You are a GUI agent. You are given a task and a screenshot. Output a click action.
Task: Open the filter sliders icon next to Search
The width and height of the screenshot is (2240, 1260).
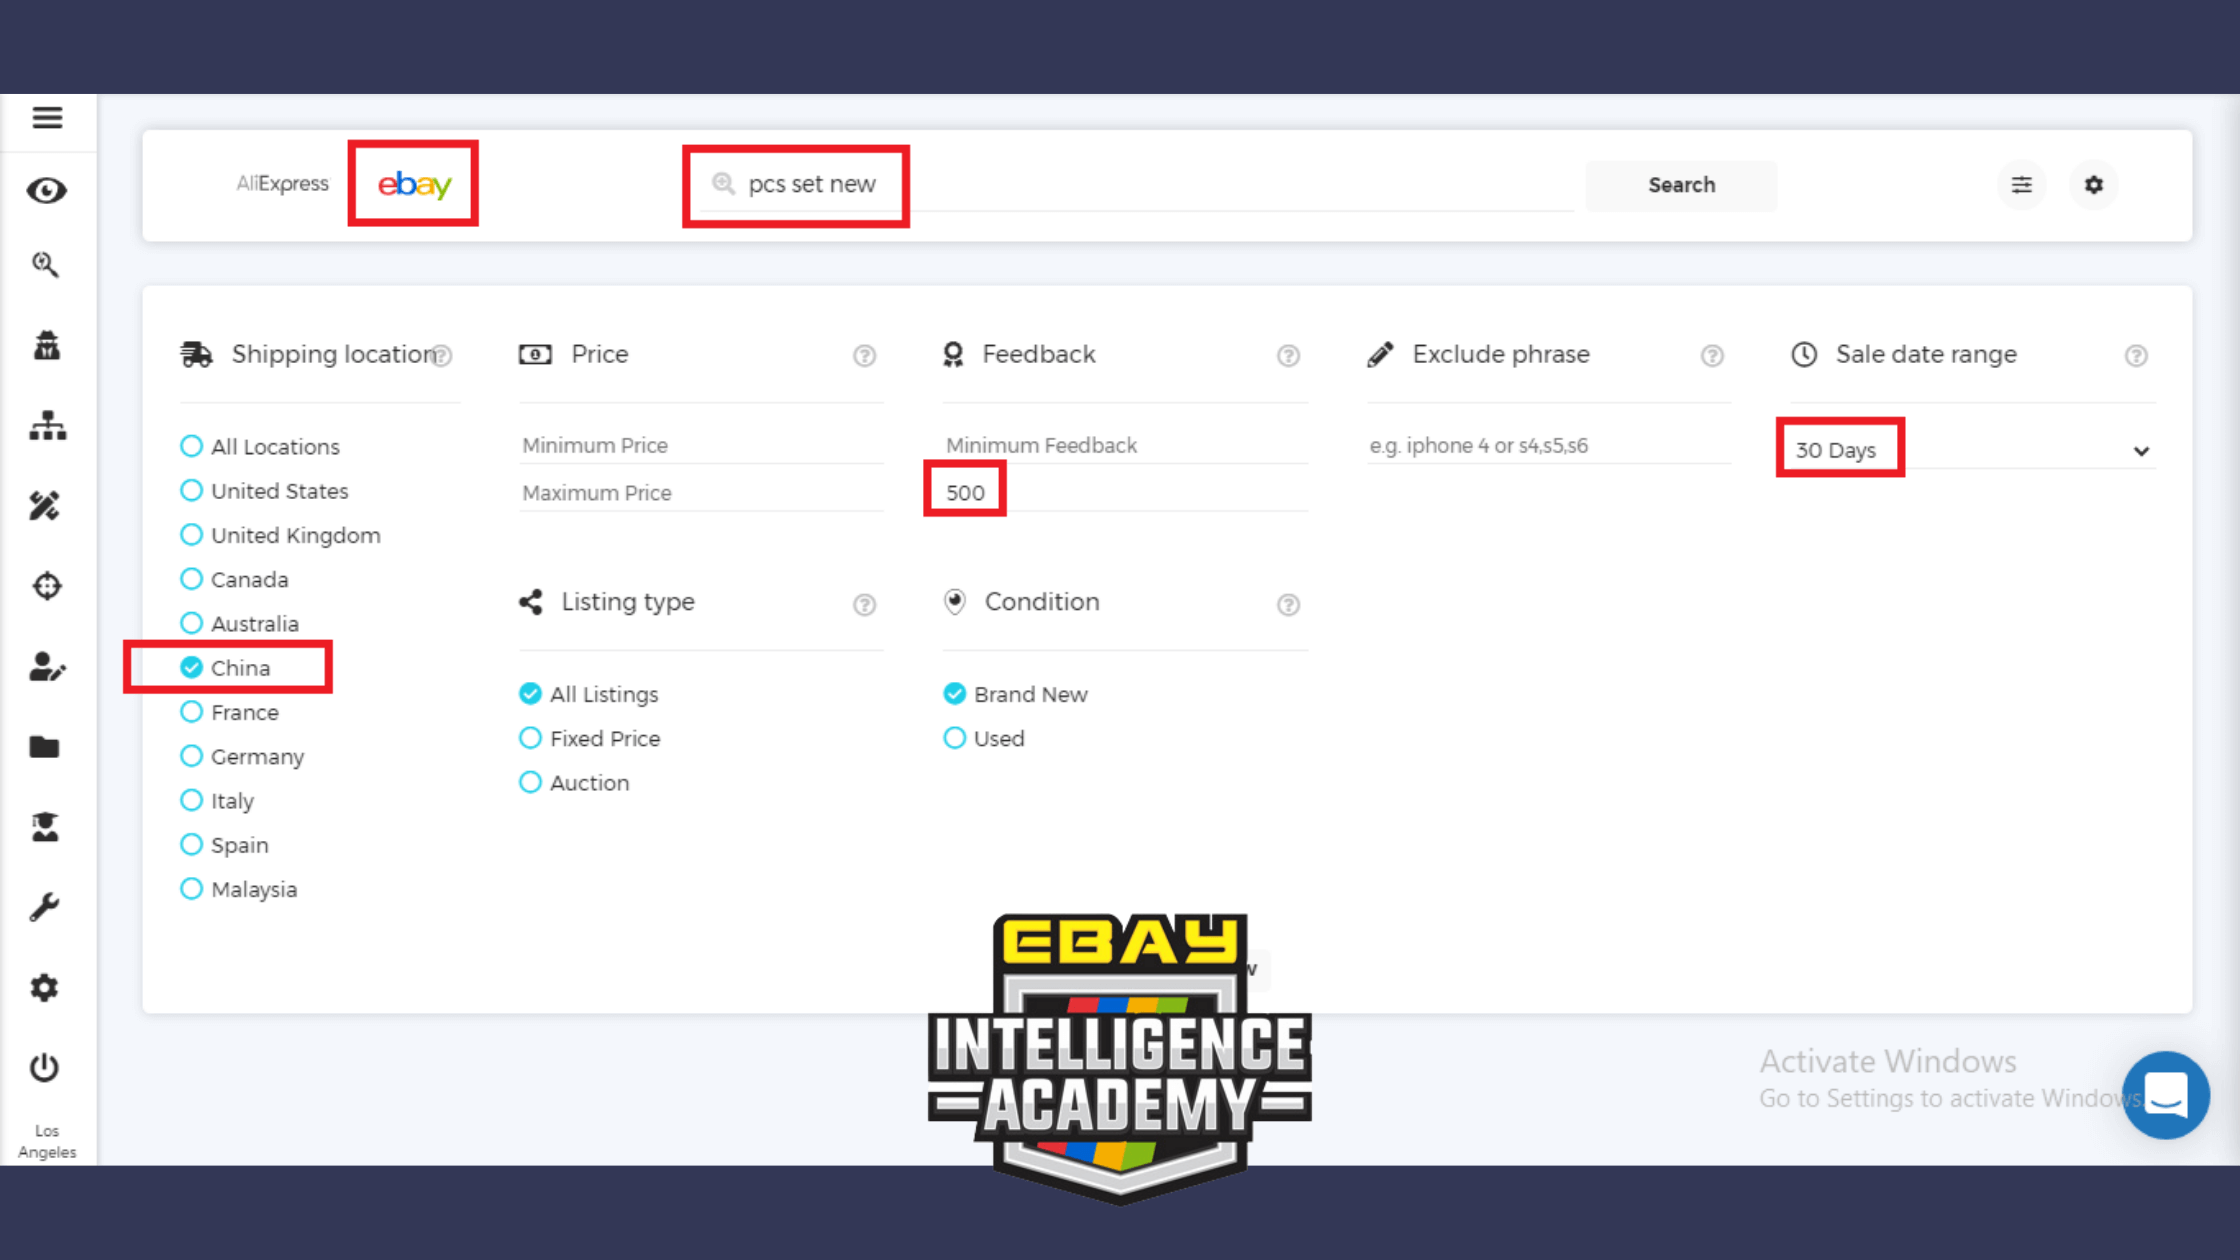click(2021, 185)
